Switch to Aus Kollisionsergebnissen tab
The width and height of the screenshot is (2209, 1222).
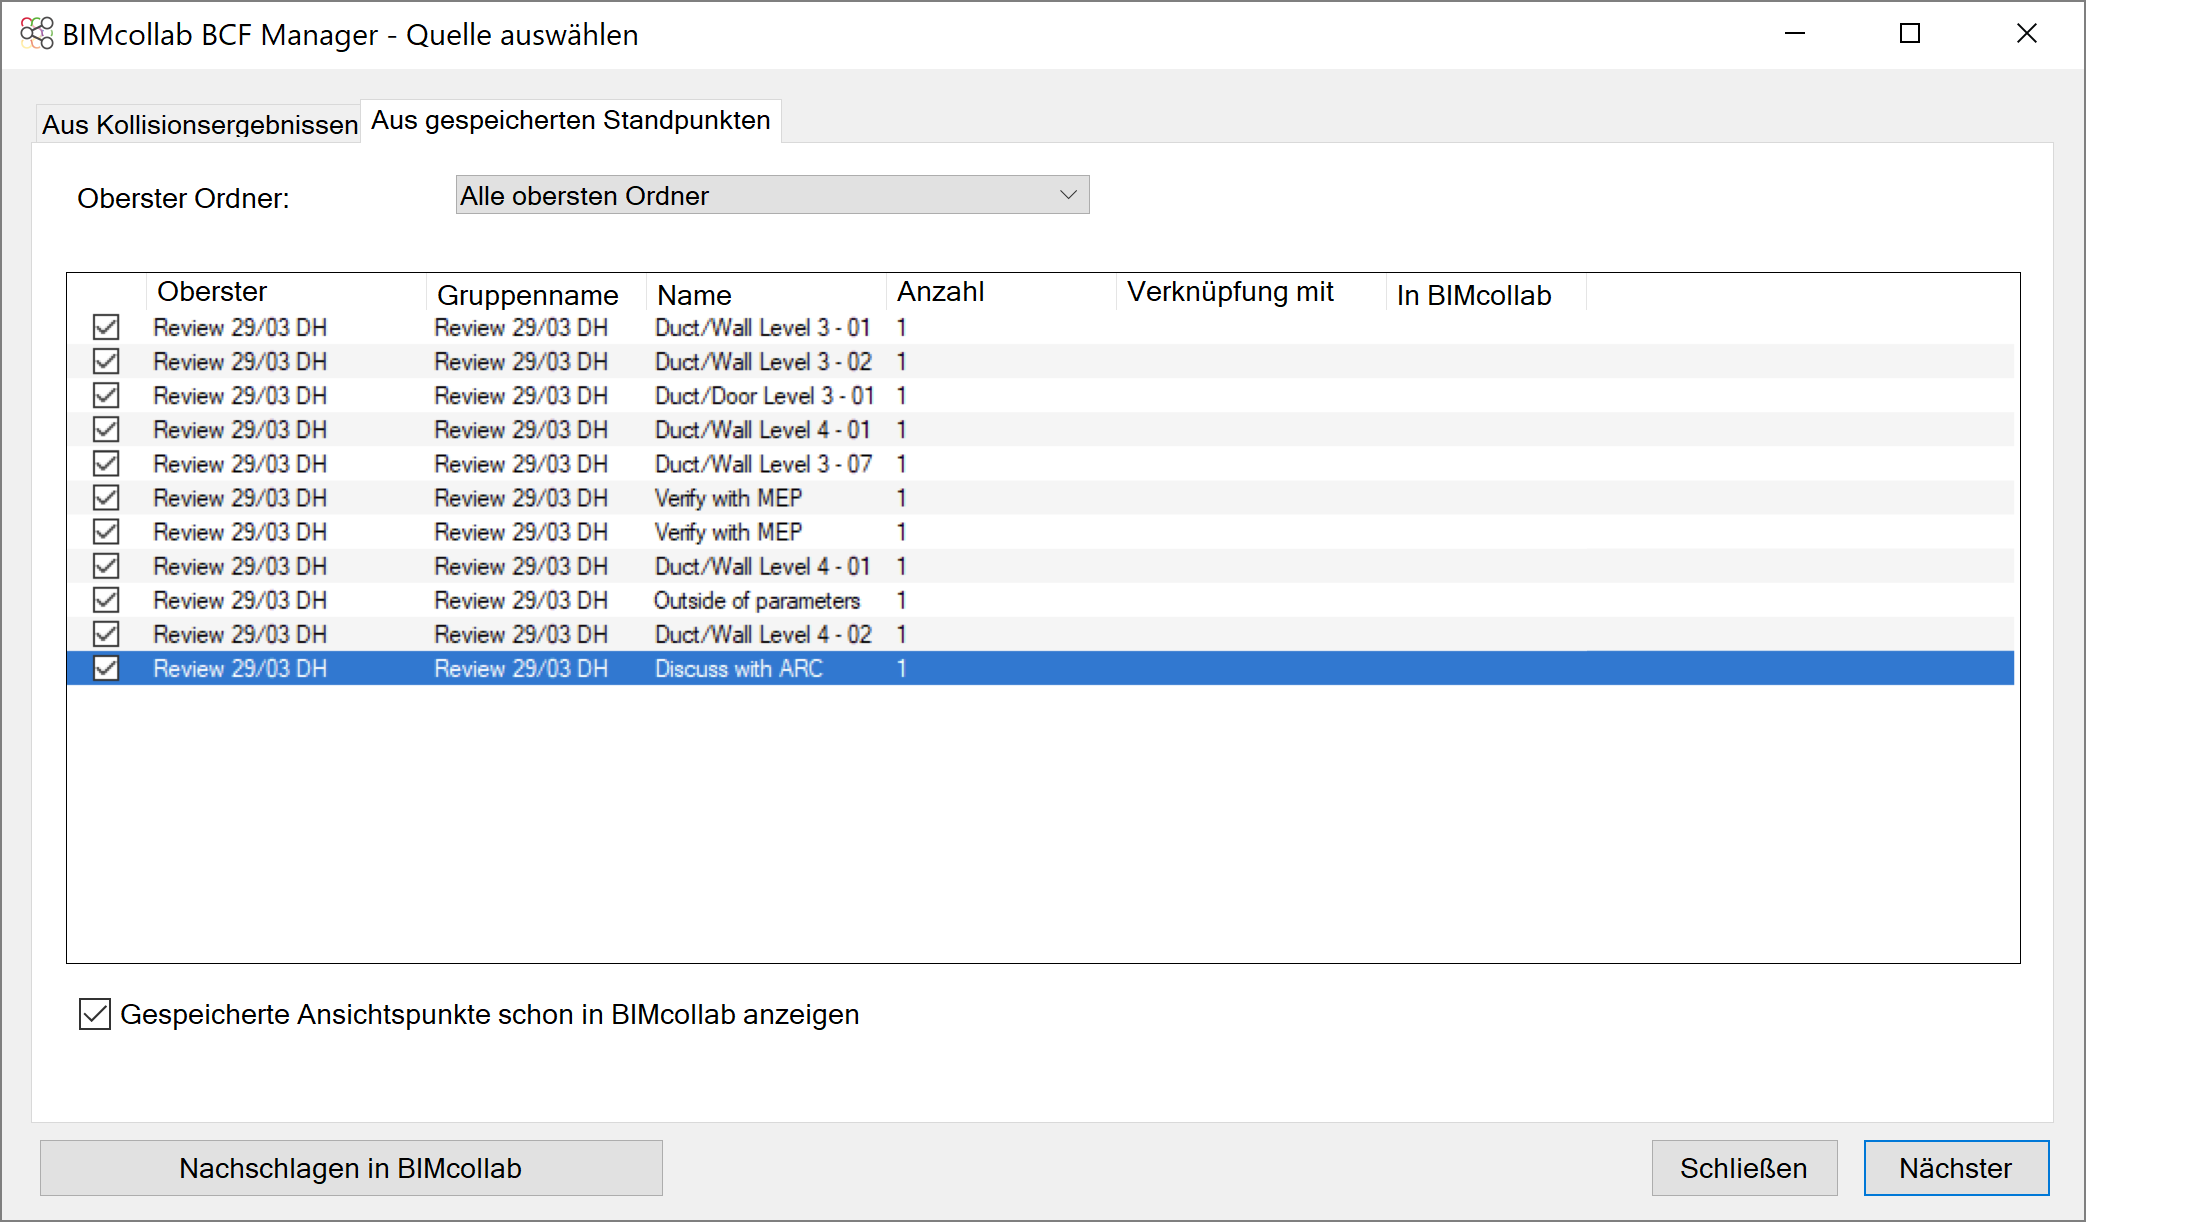(199, 125)
